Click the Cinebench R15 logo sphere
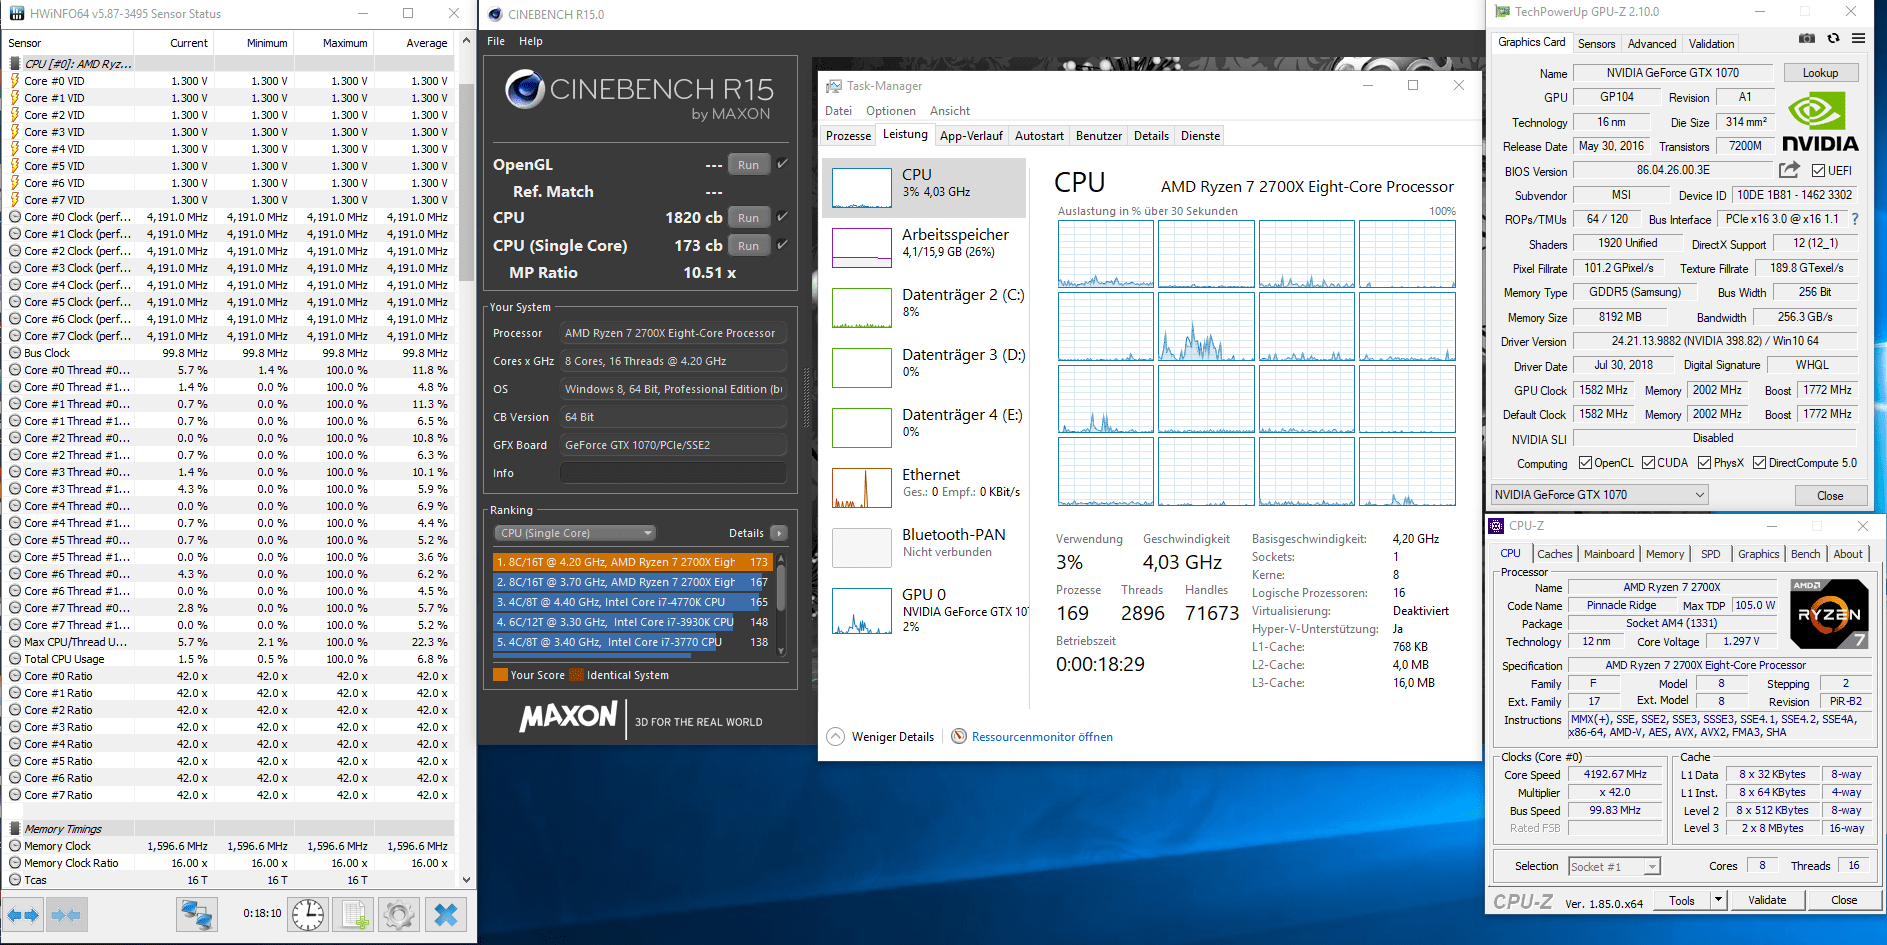This screenshot has height=945, width=1887. click(x=525, y=89)
